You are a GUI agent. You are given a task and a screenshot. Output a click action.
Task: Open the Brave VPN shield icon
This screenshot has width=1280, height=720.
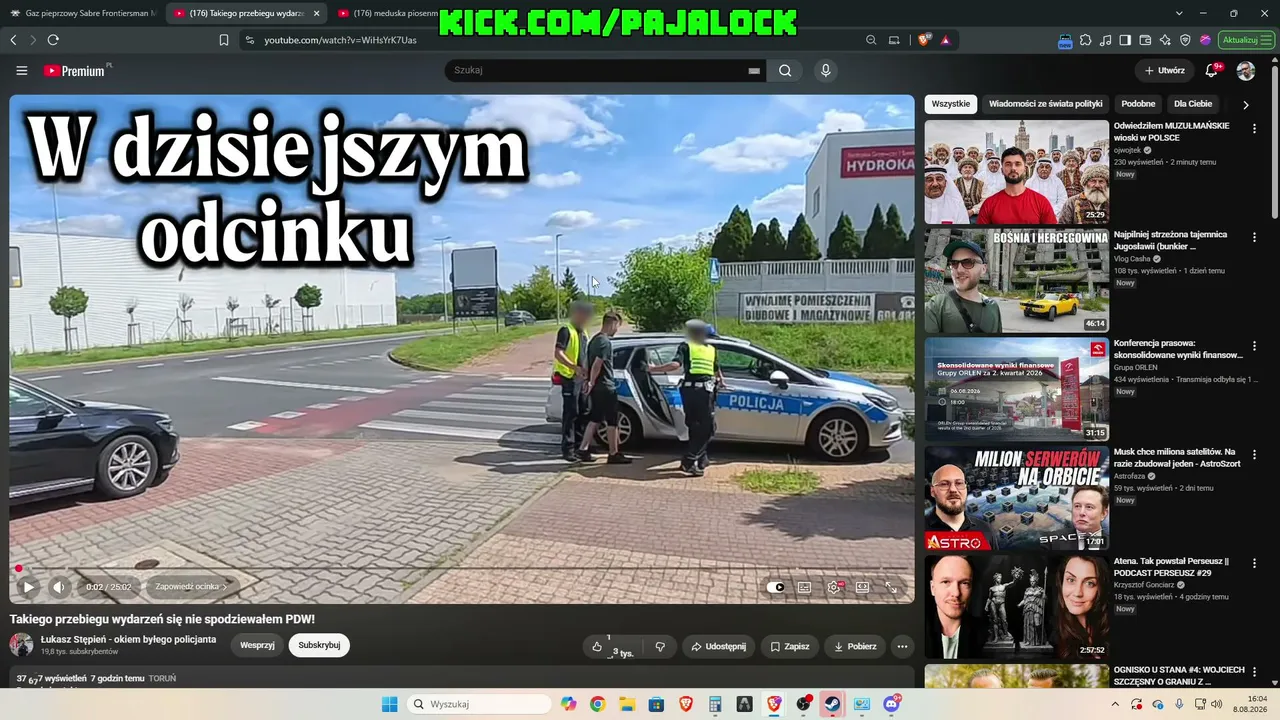coord(1185,40)
